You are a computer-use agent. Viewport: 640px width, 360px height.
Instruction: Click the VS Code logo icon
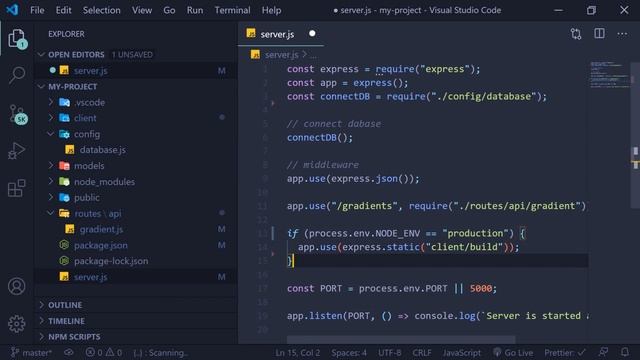(x=12, y=10)
